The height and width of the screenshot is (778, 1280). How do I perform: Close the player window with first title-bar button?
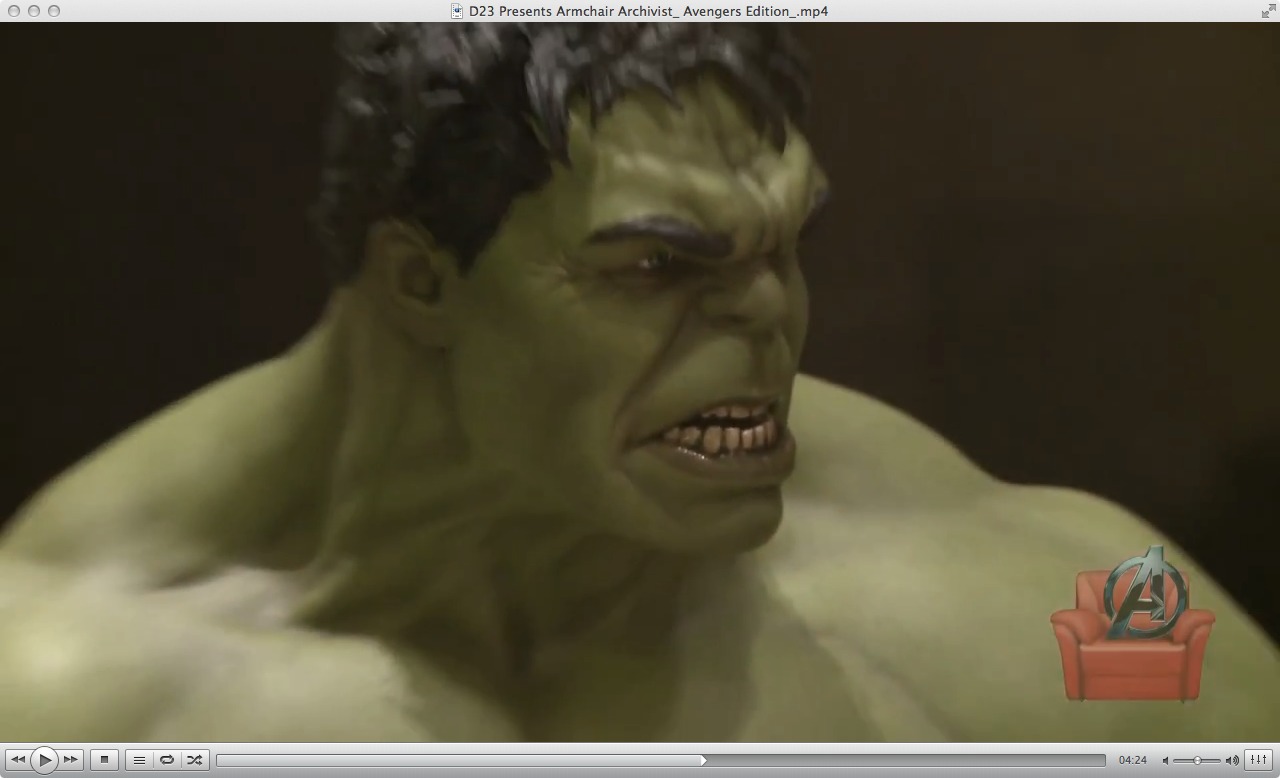[14, 11]
